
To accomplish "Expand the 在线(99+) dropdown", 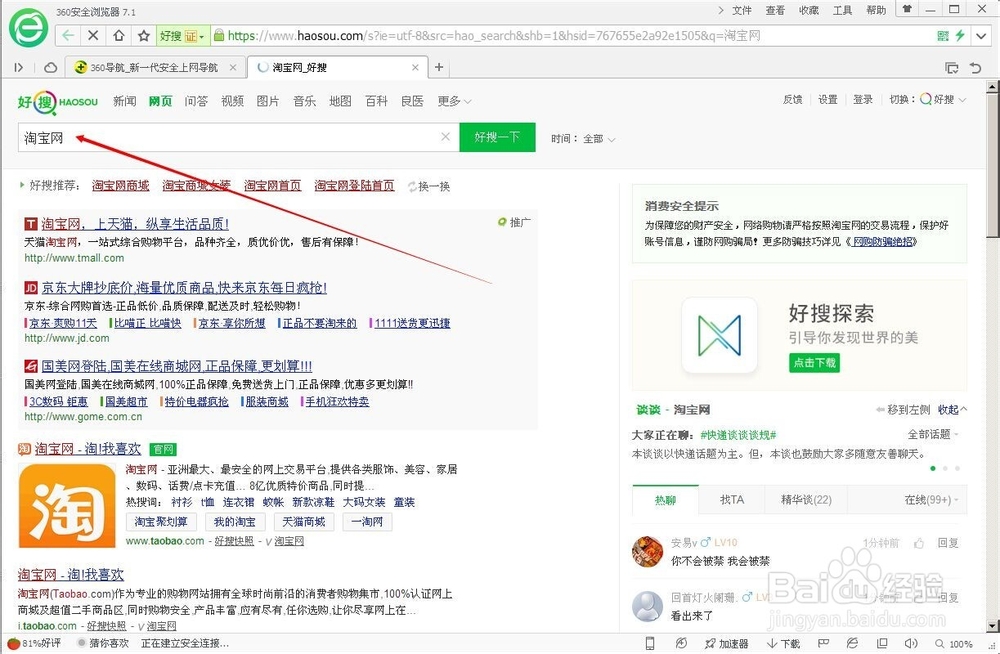I will point(932,500).
